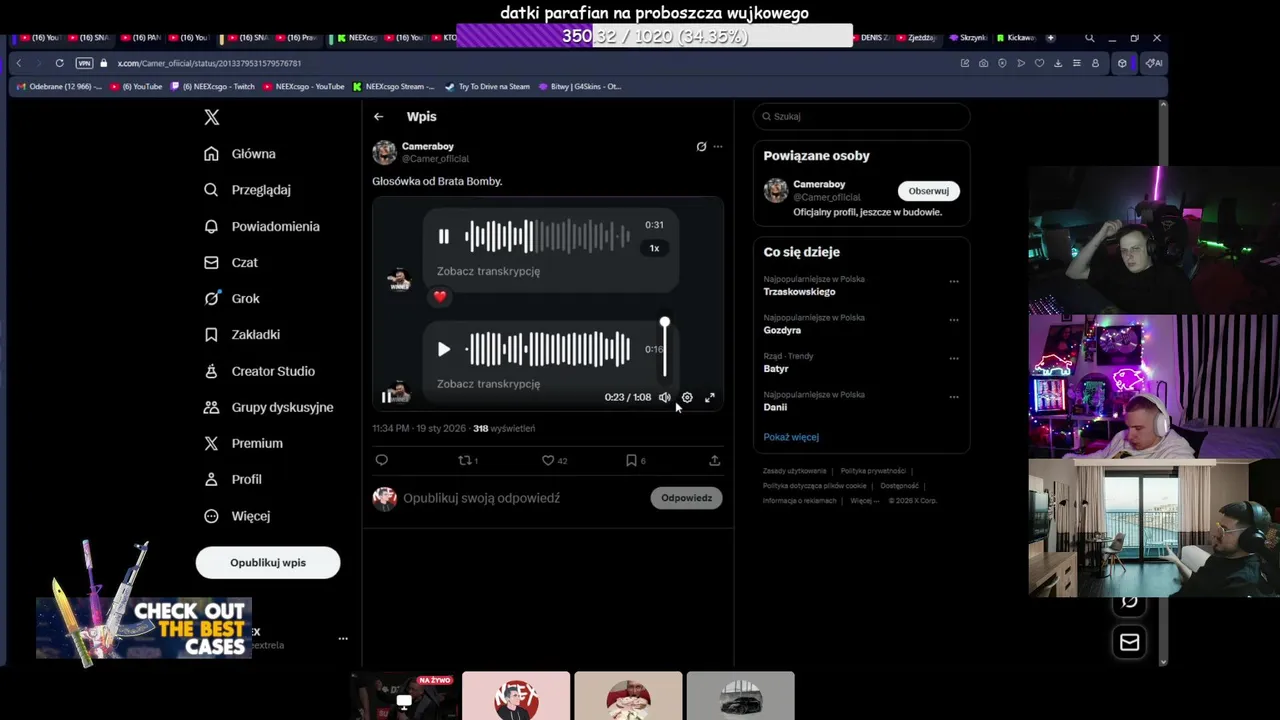Open the floating messages envelope button
Screen dimensions: 1280x720
[x=1129, y=642]
